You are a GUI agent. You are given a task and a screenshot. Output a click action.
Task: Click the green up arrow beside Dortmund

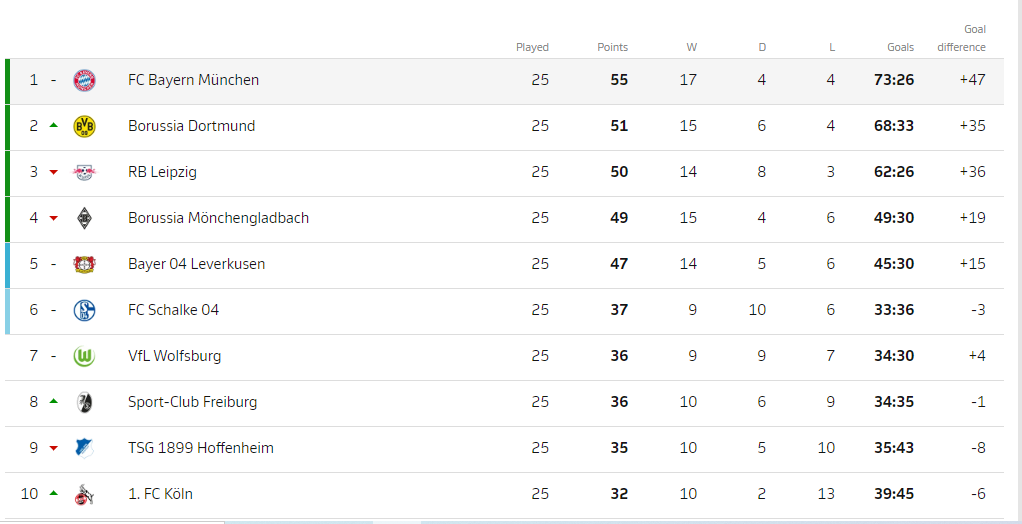pyautogui.click(x=54, y=126)
